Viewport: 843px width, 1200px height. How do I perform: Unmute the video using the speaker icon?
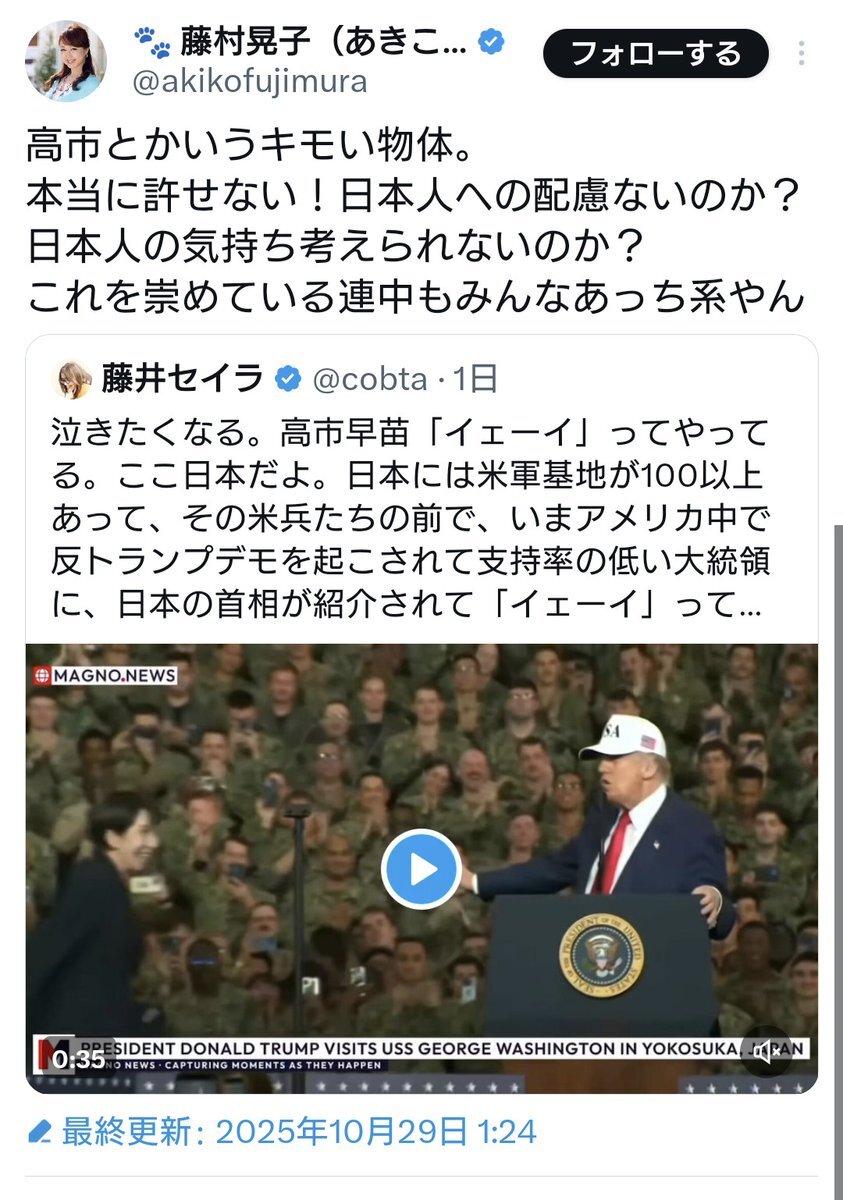tap(768, 1053)
